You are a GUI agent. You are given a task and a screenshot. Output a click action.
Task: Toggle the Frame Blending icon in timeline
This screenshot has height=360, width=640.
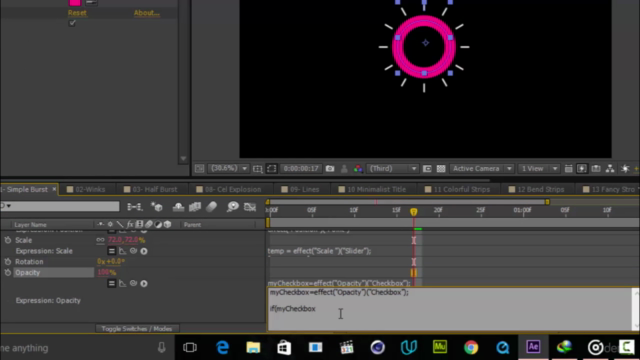(195, 207)
